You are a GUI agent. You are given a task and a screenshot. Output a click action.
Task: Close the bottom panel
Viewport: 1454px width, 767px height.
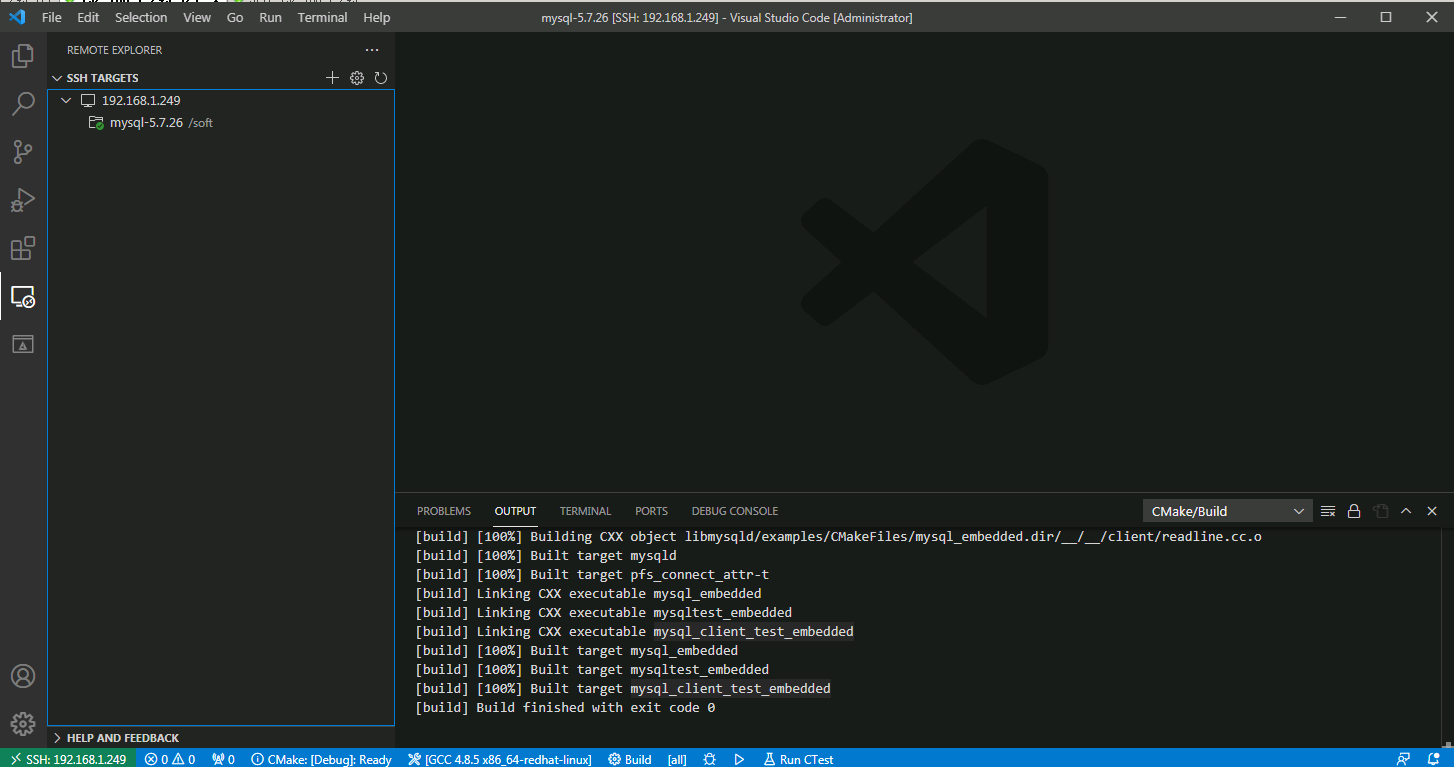point(1432,511)
